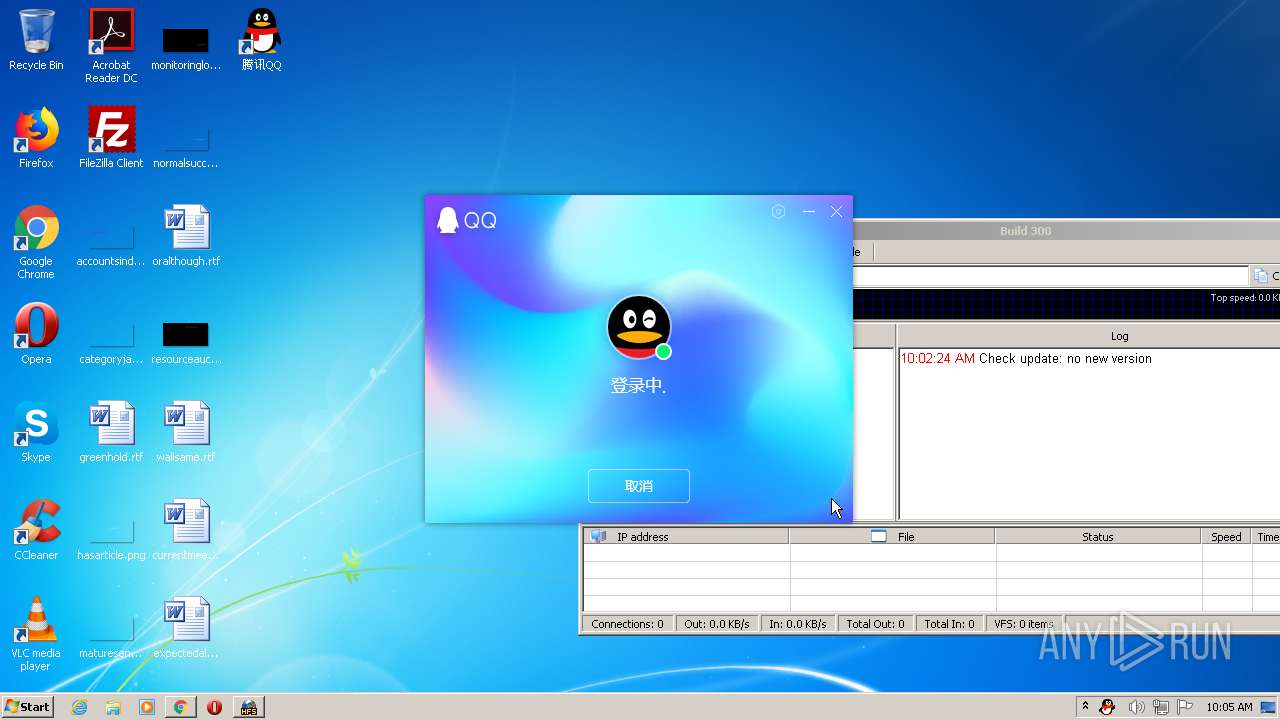Open Internet Explorer from the taskbar
Viewport: 1280px width, 720px height.
pos(80,707)
